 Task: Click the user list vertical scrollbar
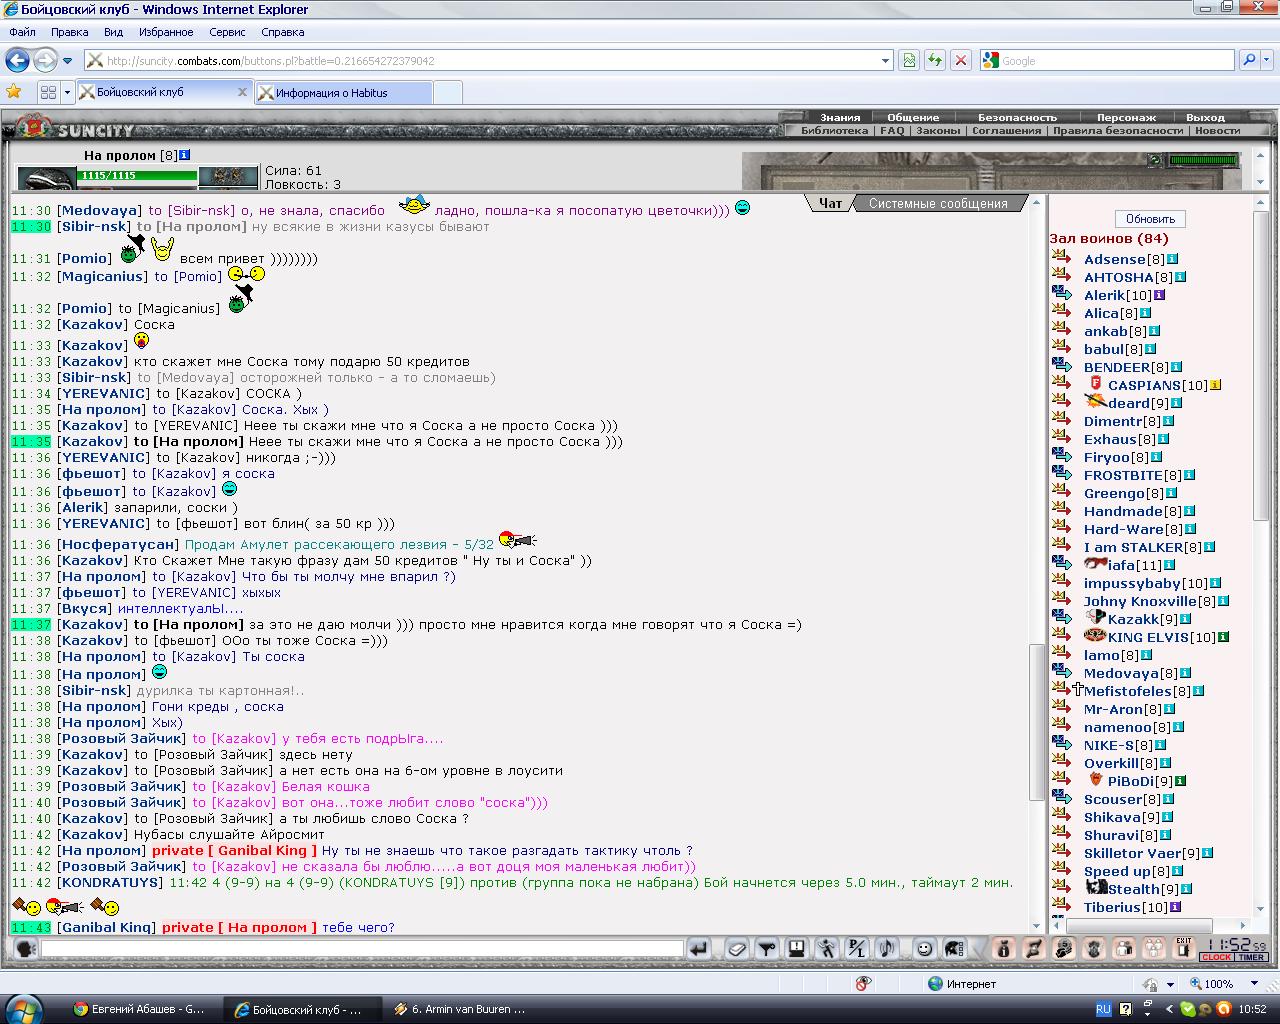(1262, 365)
